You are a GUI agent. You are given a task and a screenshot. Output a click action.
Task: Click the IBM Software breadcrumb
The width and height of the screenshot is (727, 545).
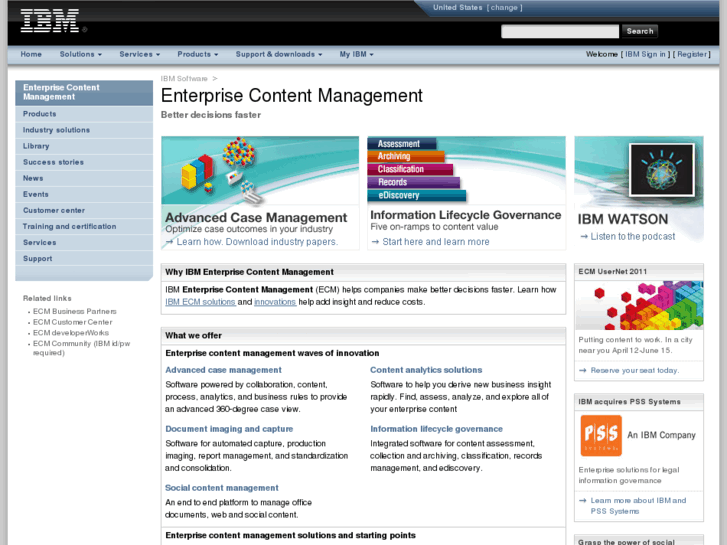pos(184,78)
